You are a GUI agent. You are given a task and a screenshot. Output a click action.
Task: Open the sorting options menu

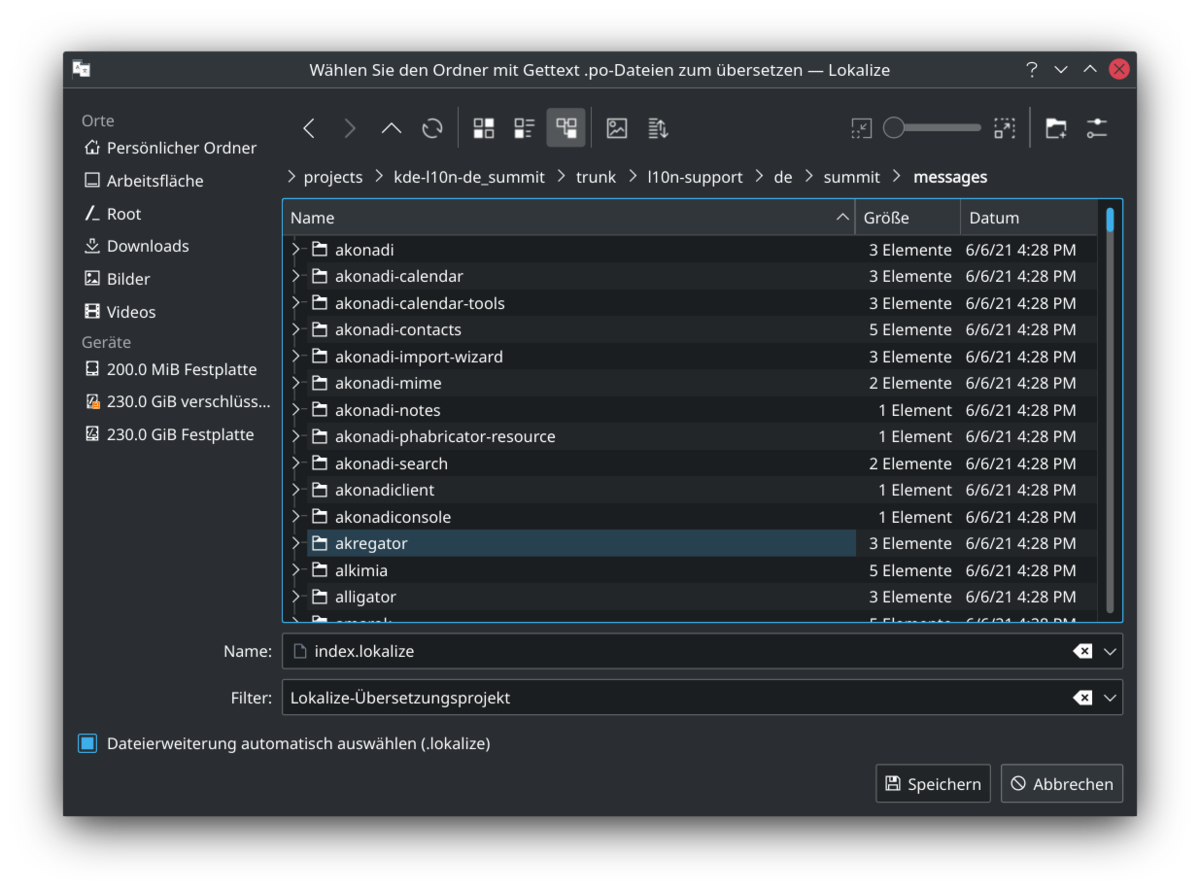[x=658, y=128]
